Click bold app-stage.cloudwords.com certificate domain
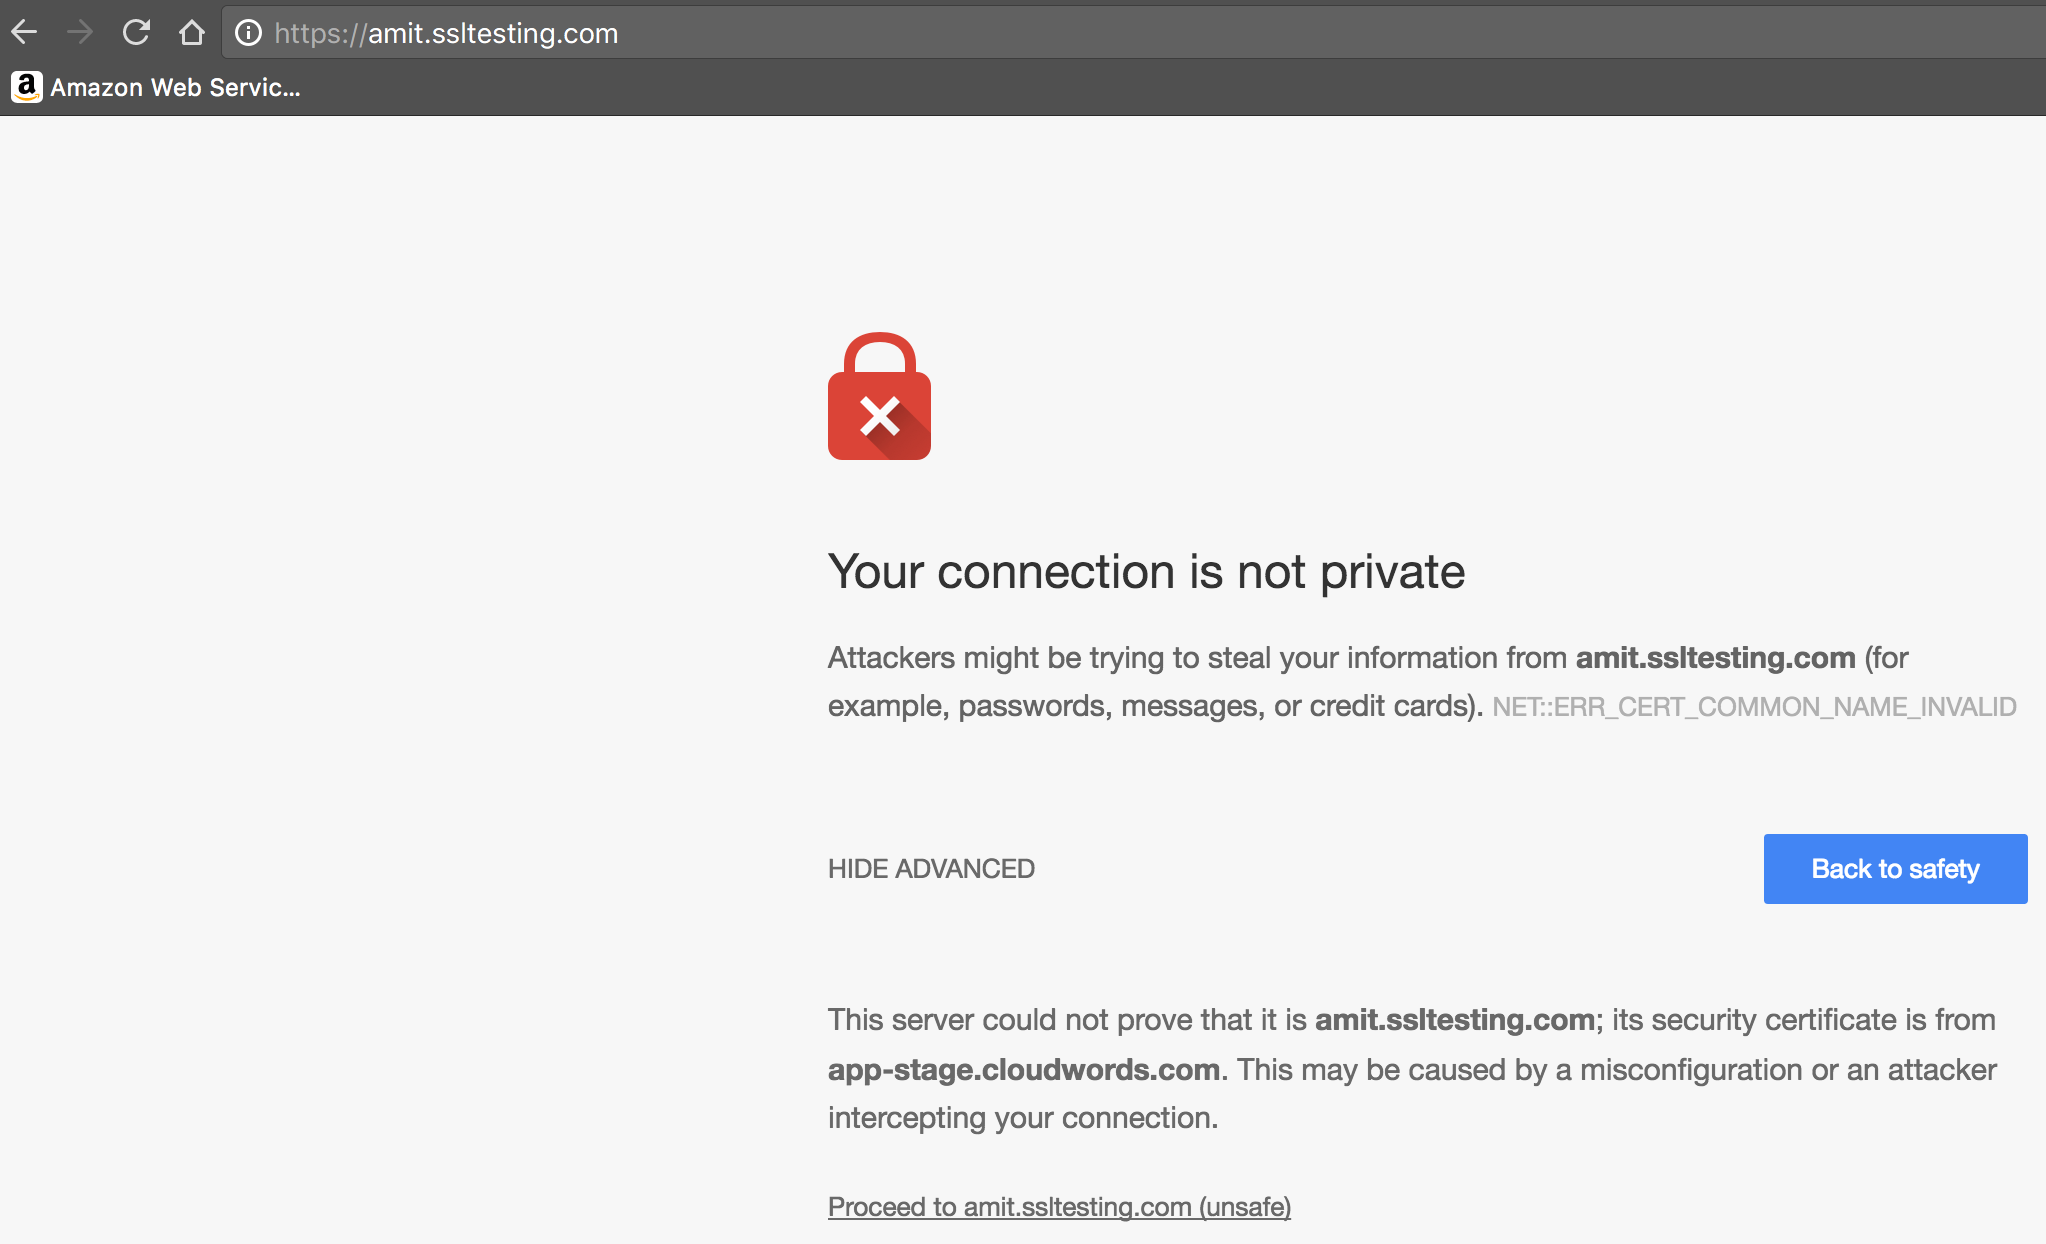 point(1023,1069)
